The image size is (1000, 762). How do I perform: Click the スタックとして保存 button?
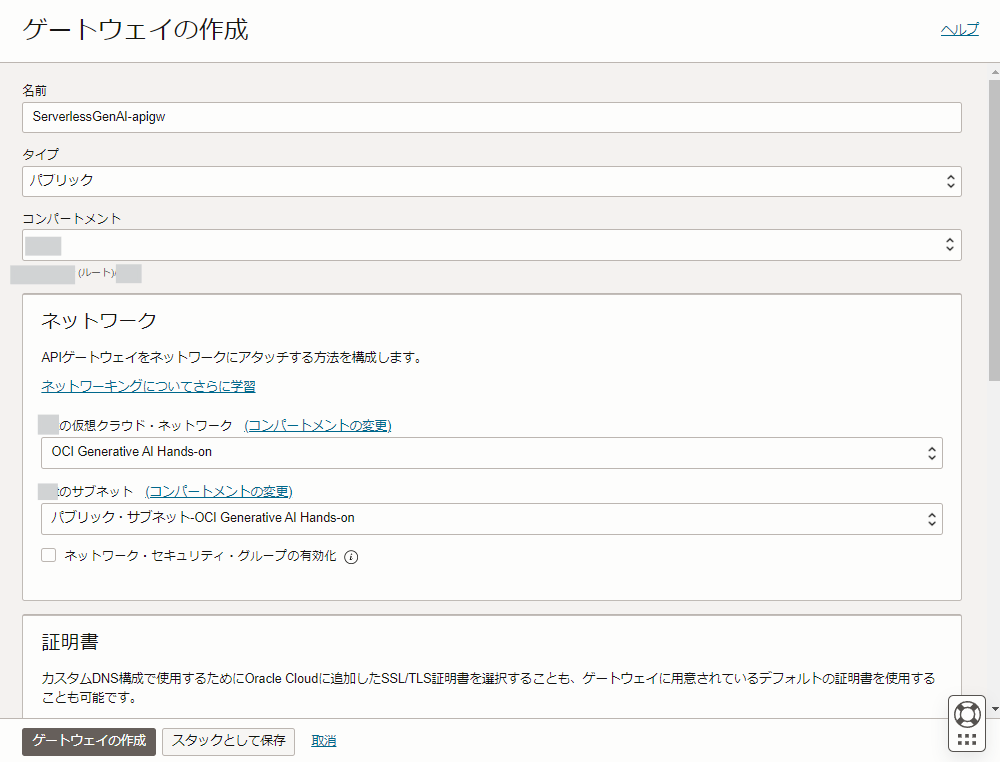228,742
